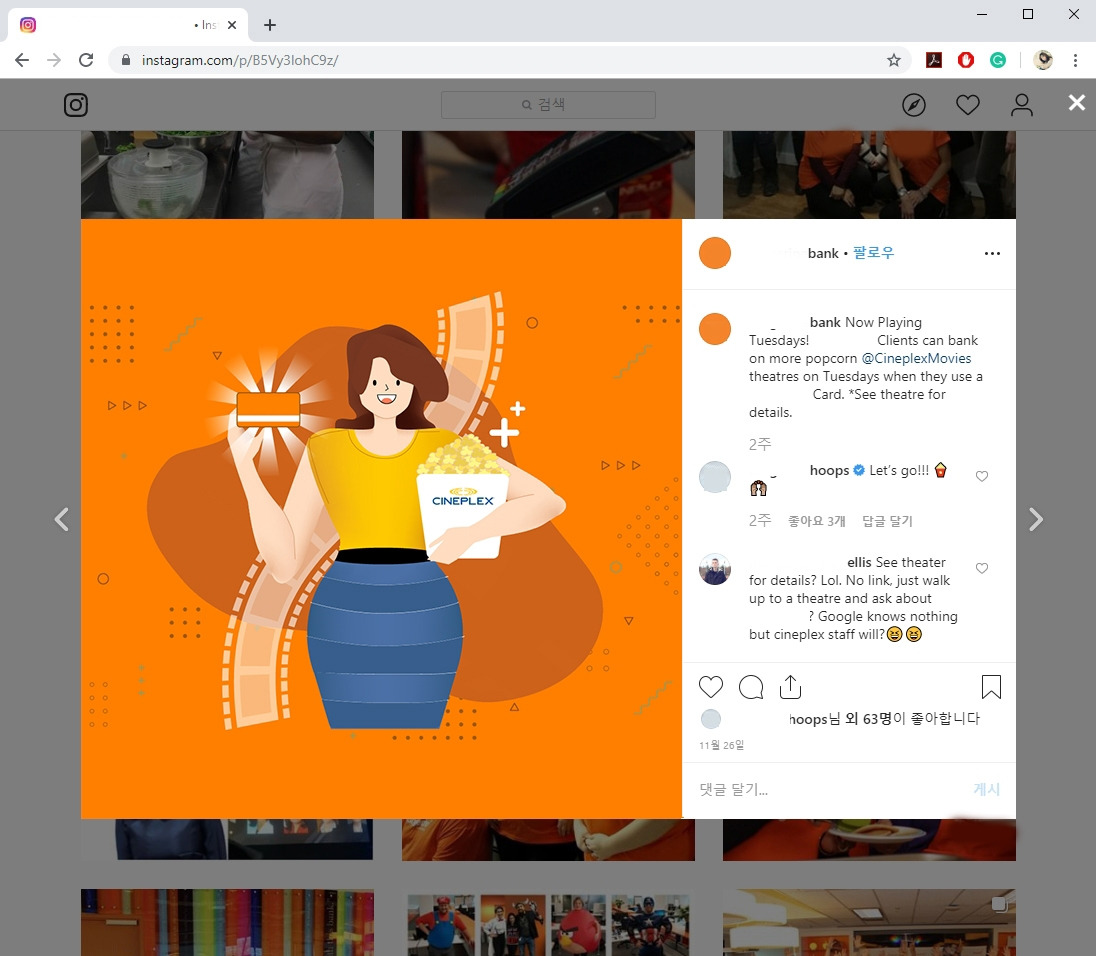Open the salad spinner thumbnail behind overlay
Image resolution: width=1096 pixels, height=956 pixels.
(227, 175)
